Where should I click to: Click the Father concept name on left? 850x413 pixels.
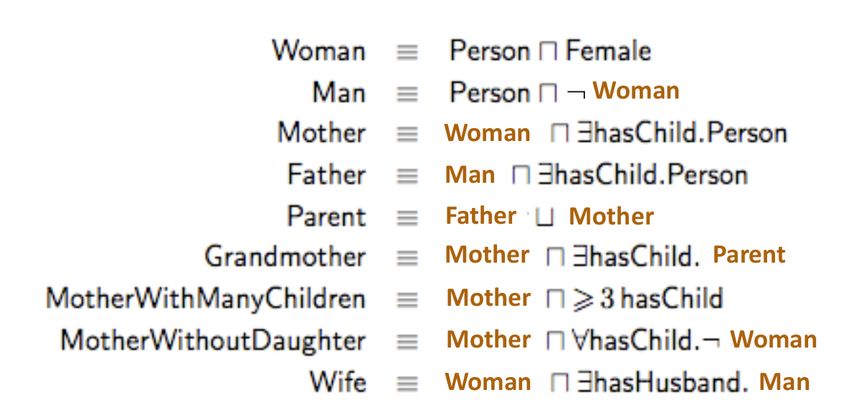tap(326, 175)
